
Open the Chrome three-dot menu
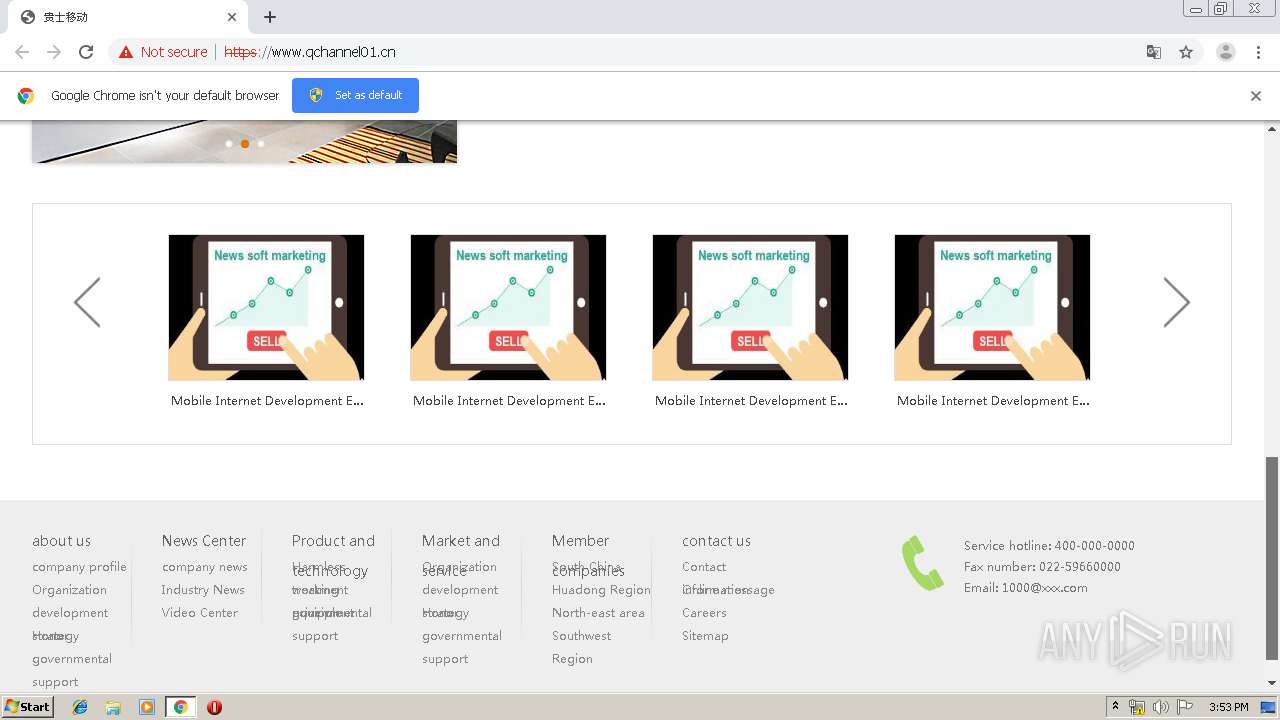click(x=1258, y=52)
